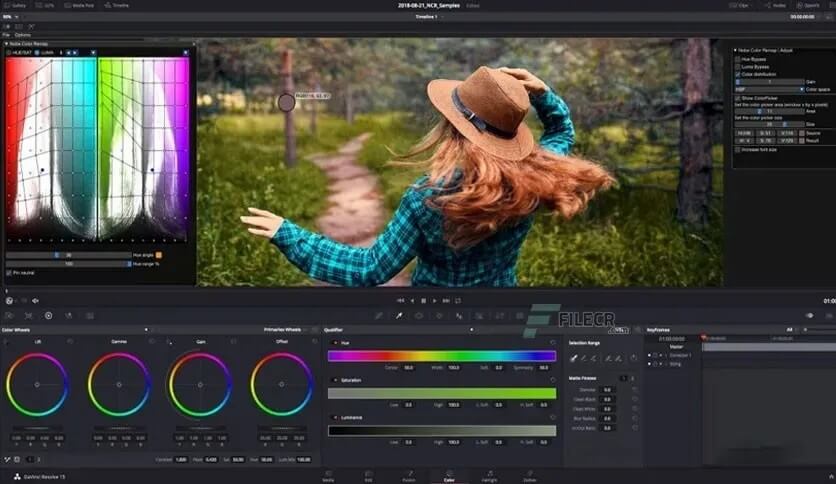Adjust the Hue angle slider
836x484 pixels.
tap(68, 255)
